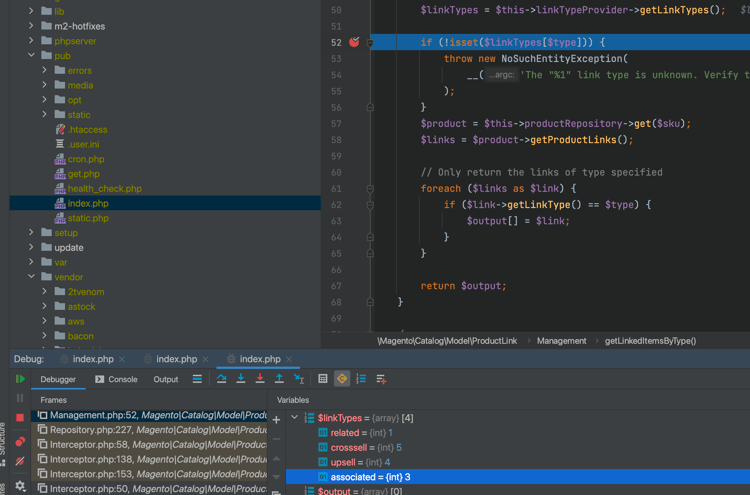
Task: Switch to the Output tab
Action: pyautogui.click(x=166, y=380)
